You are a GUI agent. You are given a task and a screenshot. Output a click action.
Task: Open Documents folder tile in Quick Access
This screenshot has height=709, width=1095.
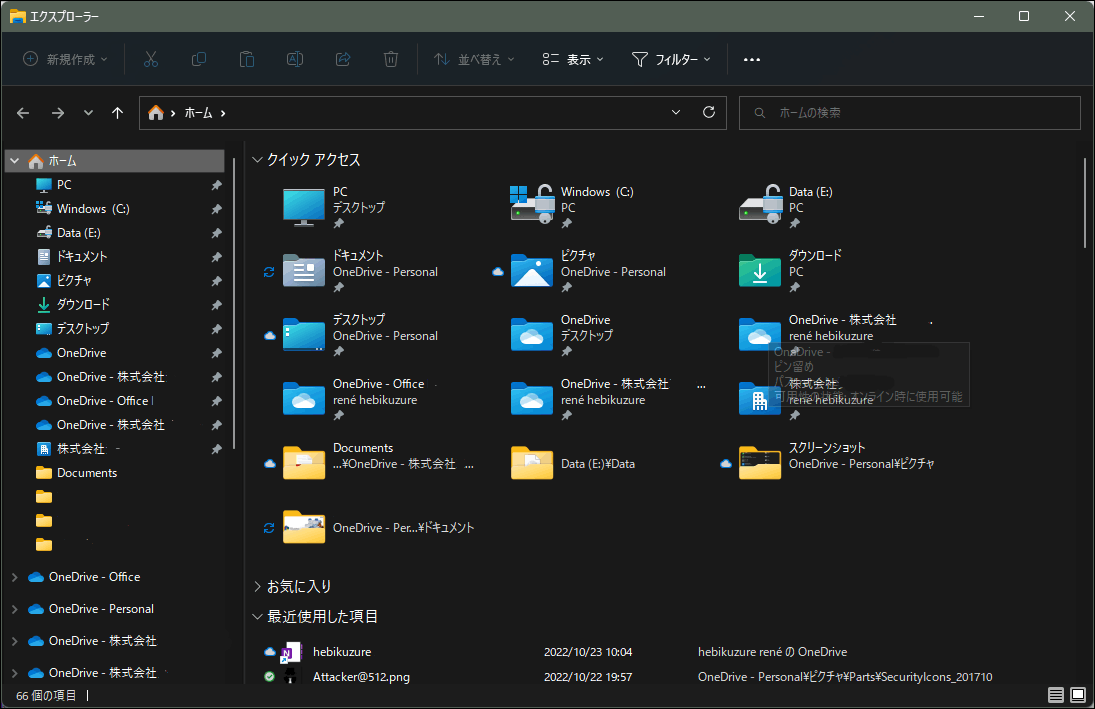(378, 463)
